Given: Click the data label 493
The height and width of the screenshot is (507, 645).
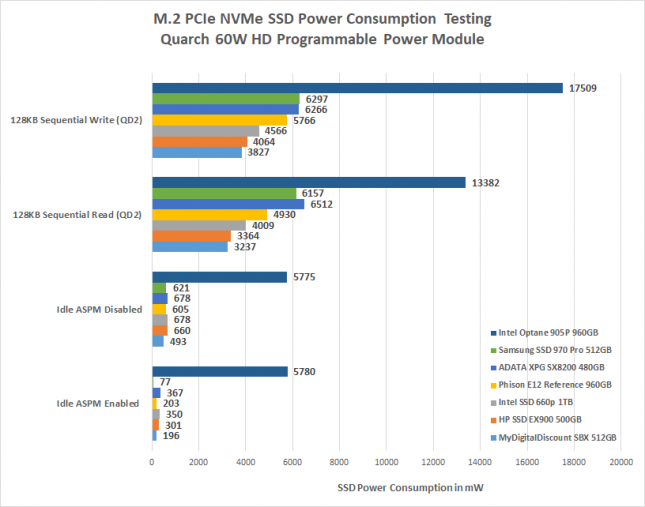Looking at the screenshot, I should click(178, 342).
